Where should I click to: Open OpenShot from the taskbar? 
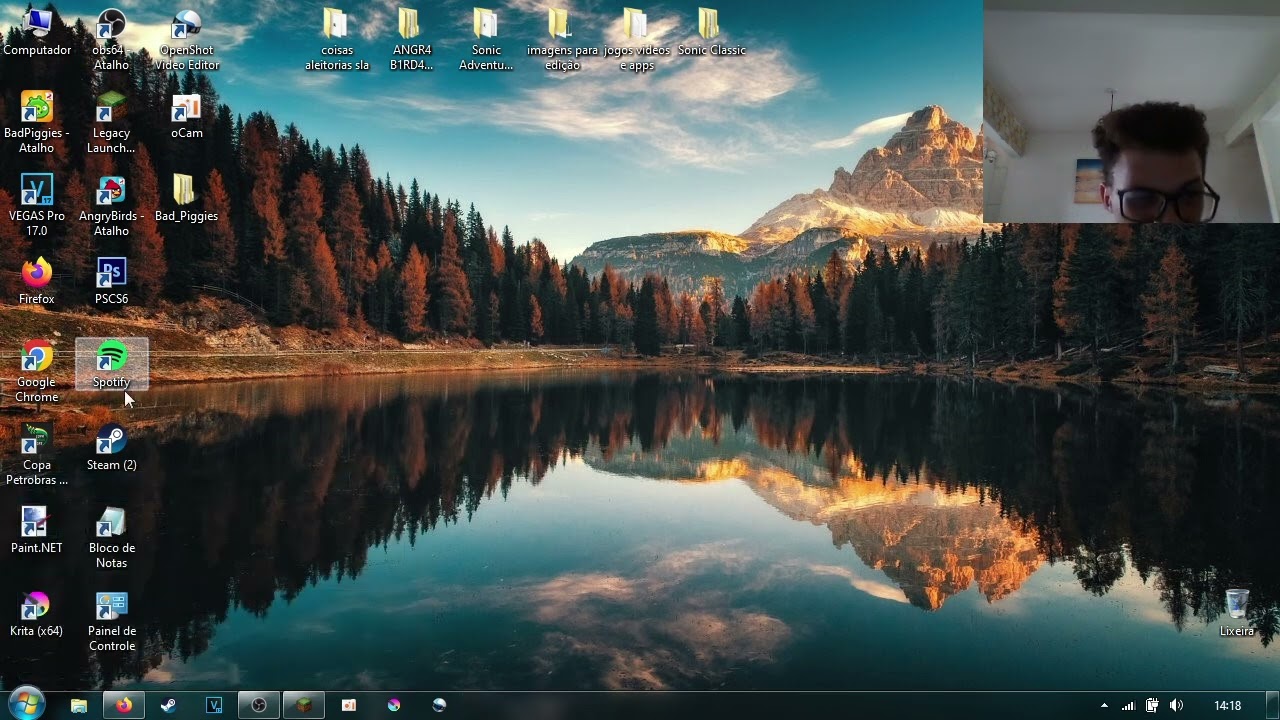click(x=438, y=705)
